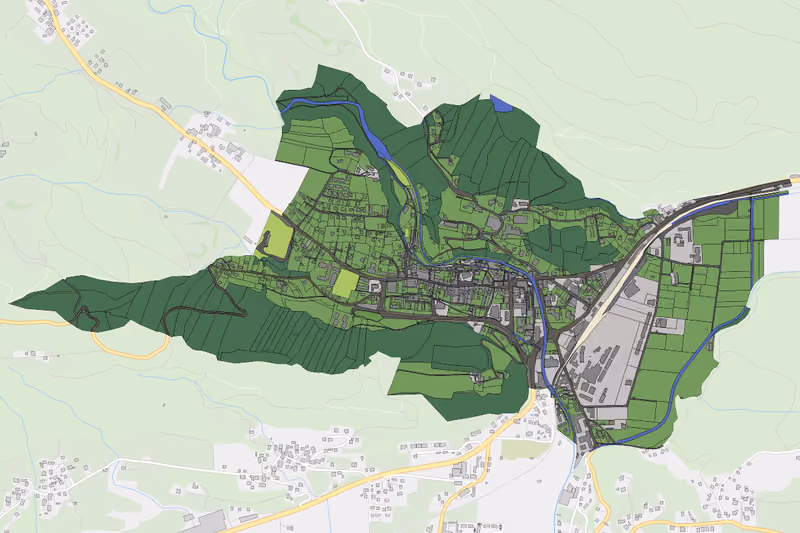Select the yellow-green square parcel near town center

(x=346, y=283)
